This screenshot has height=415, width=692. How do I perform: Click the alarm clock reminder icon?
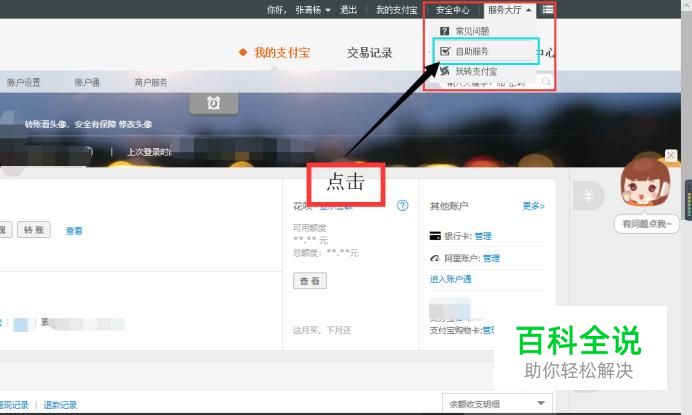214,103
